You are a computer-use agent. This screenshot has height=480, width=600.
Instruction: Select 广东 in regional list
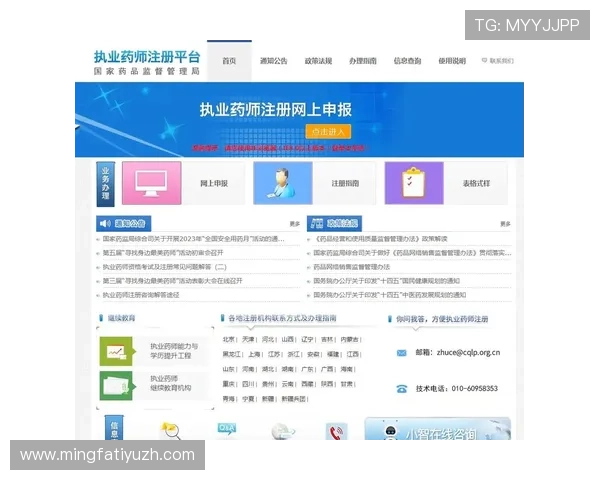[x=307, y=369]
